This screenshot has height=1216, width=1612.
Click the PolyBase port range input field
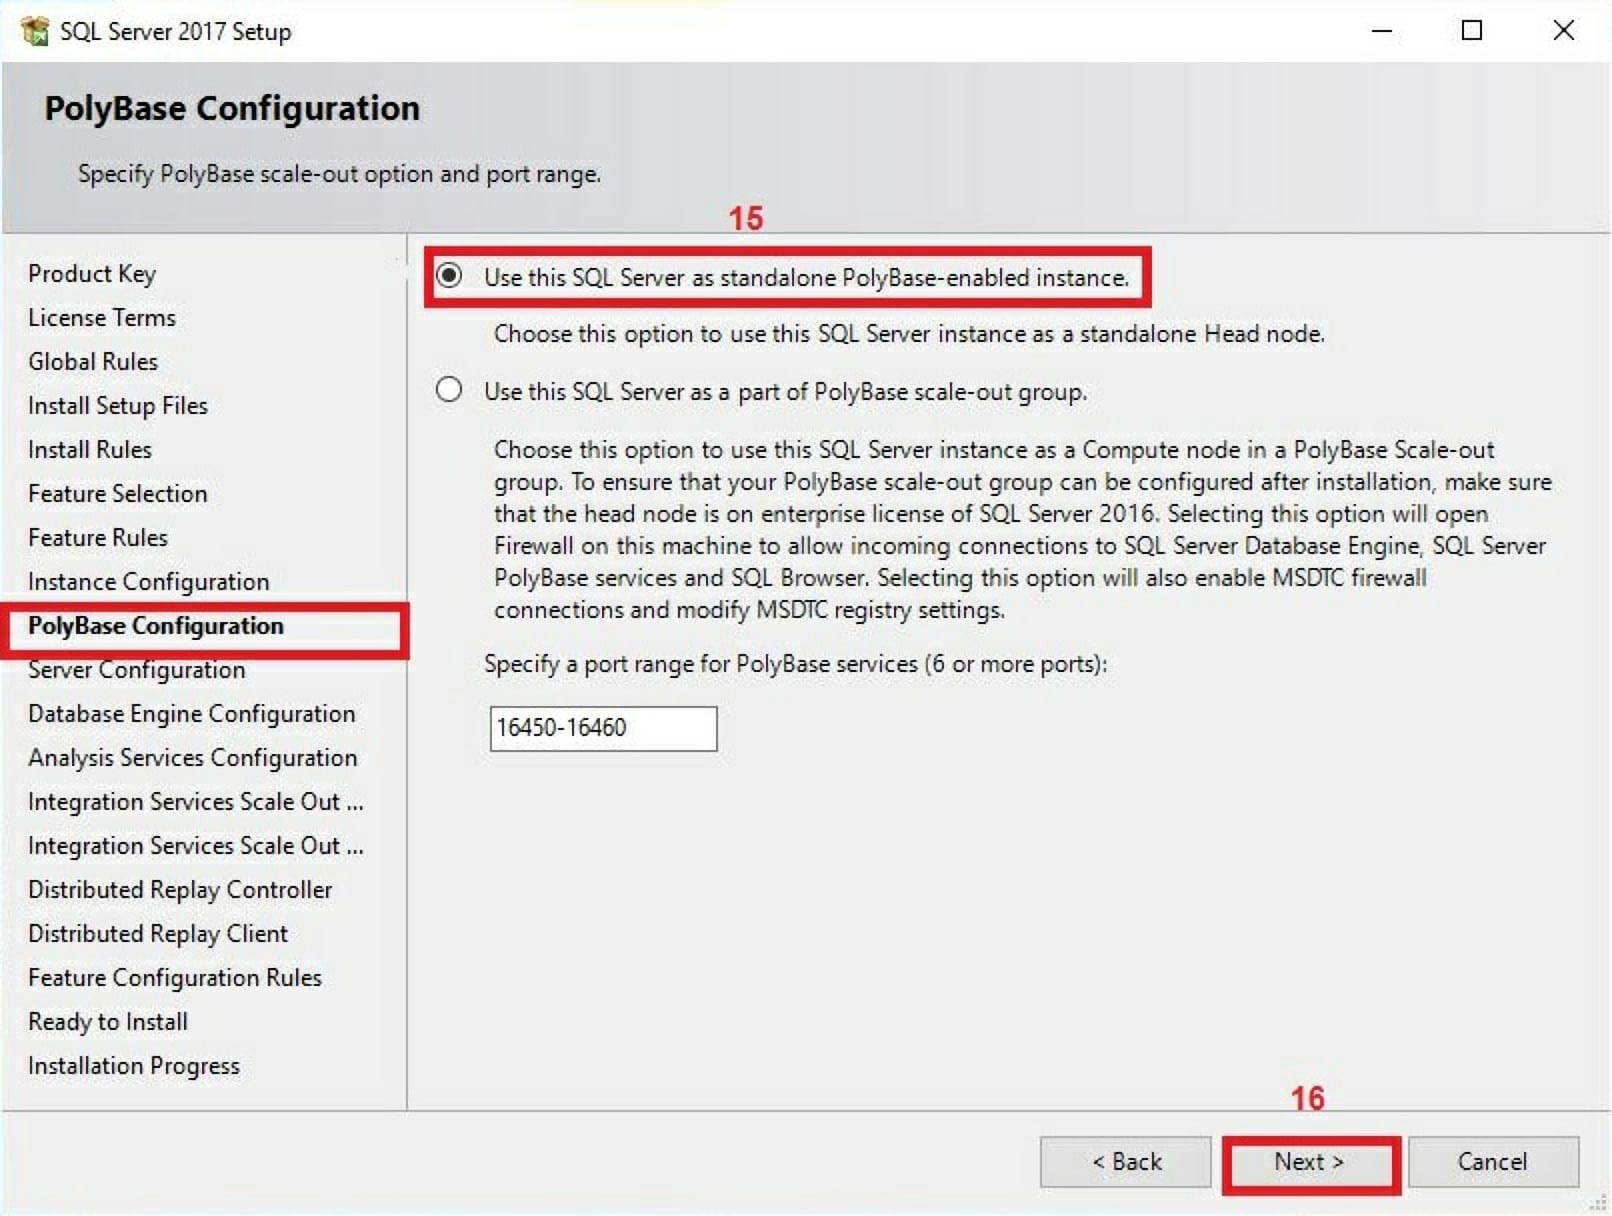[603, 728]
